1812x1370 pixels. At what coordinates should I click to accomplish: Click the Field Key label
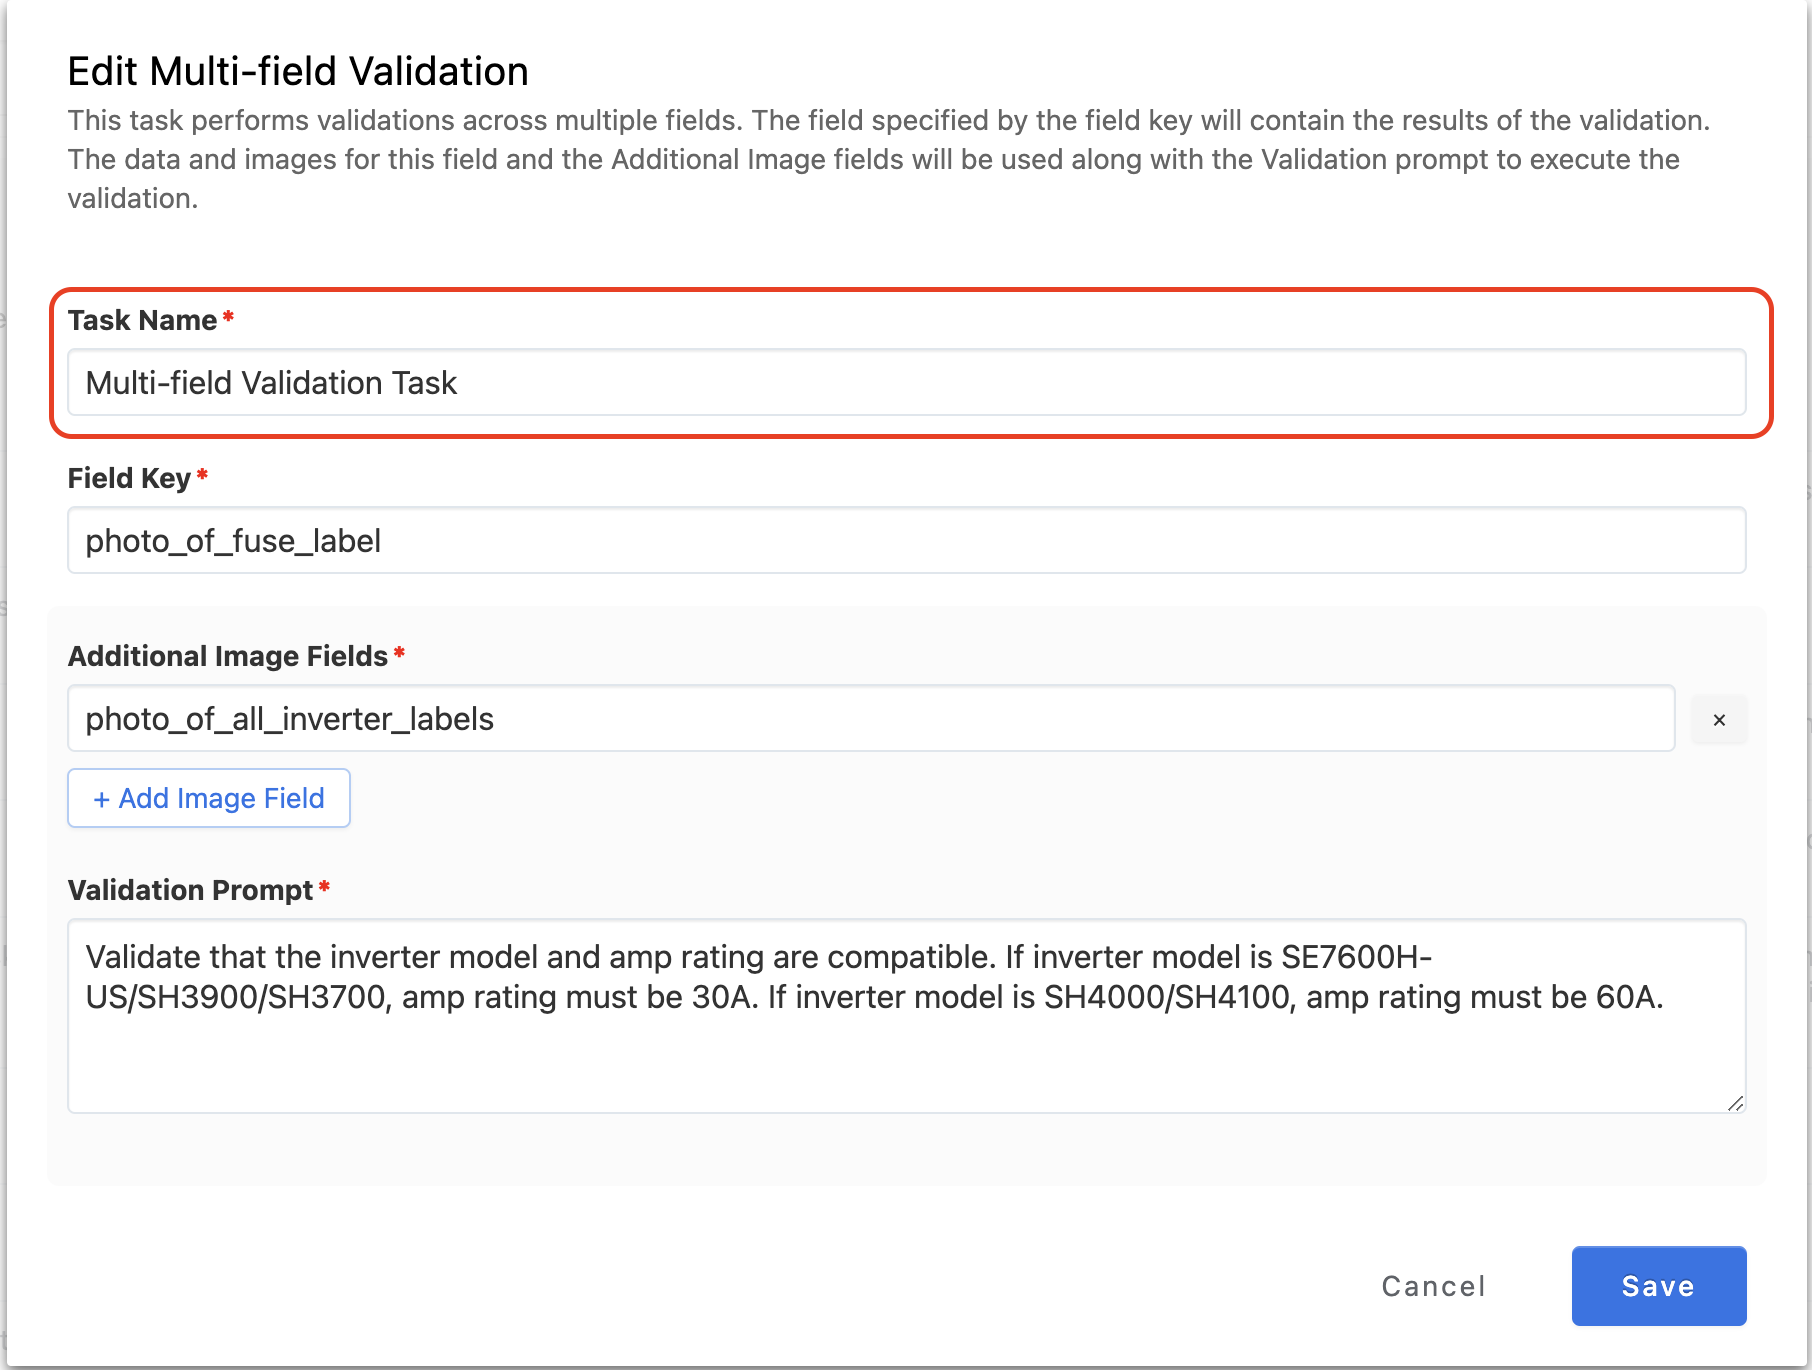point(129,478)
